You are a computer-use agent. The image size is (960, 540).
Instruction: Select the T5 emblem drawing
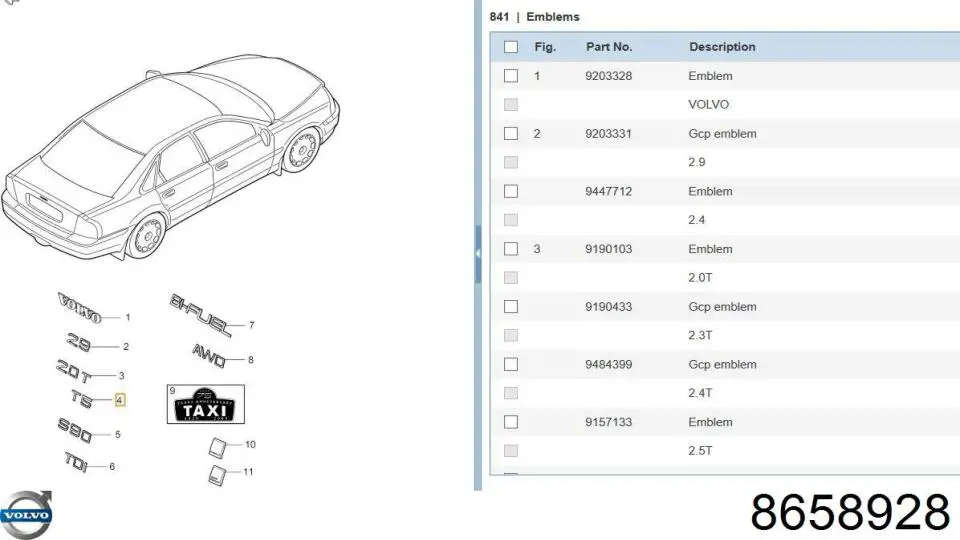click(81, 399)
